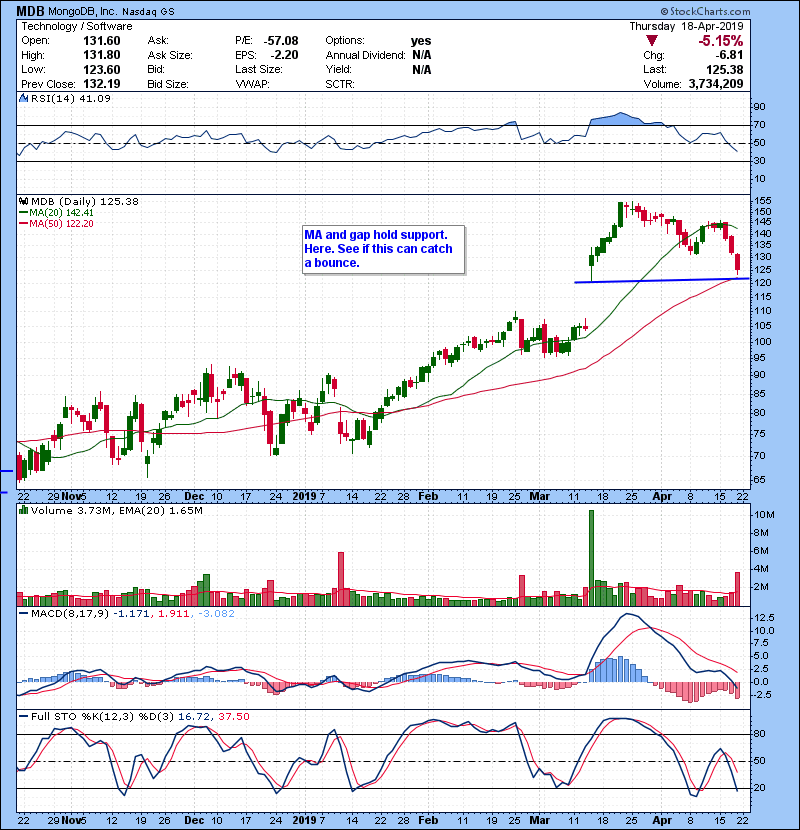Click the -5.15% percent change

[x=721, y=41]
